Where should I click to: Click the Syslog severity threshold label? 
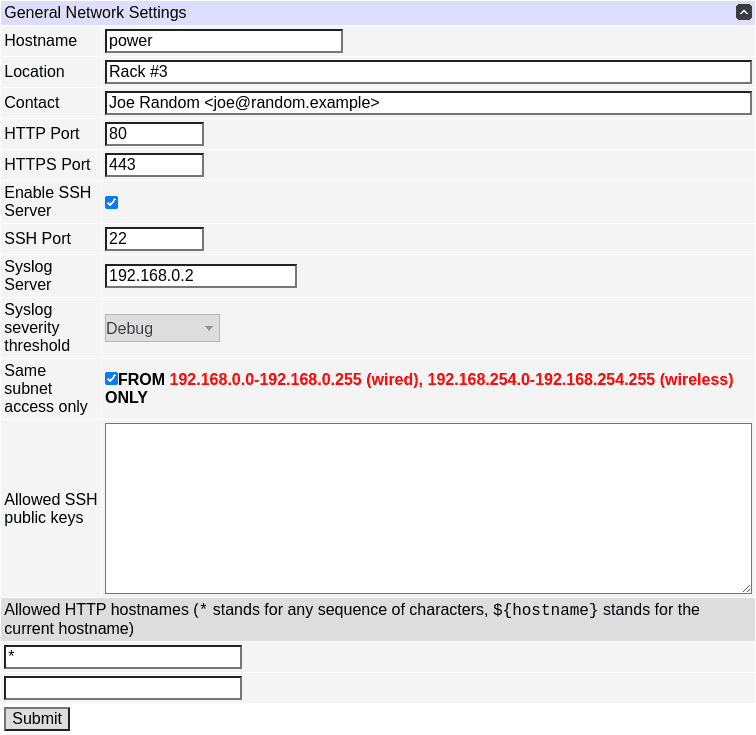point(38,328)
